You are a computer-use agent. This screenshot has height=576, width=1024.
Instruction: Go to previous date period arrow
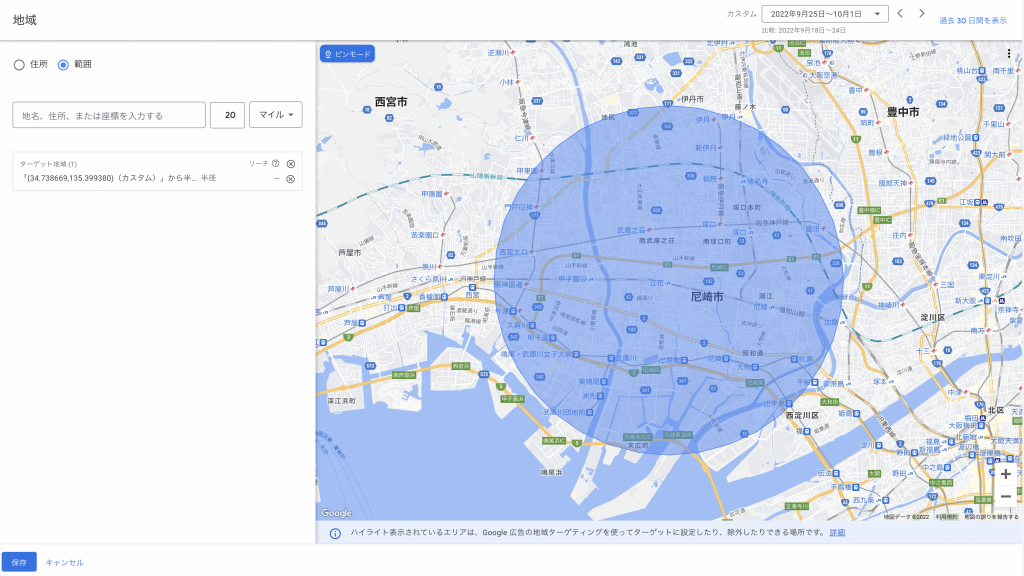[x=900, y=14]
